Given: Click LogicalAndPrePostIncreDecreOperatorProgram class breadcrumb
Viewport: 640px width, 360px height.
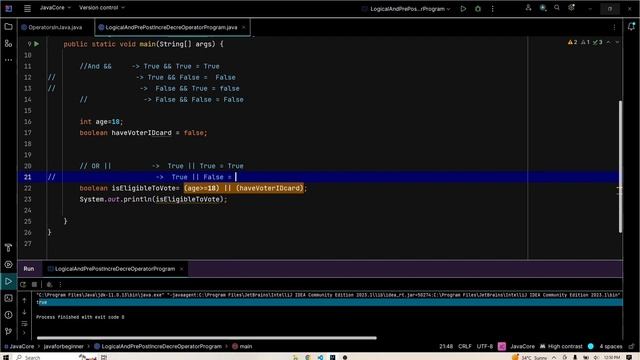Looking at the screenshot, I should [x=158, y=346].
